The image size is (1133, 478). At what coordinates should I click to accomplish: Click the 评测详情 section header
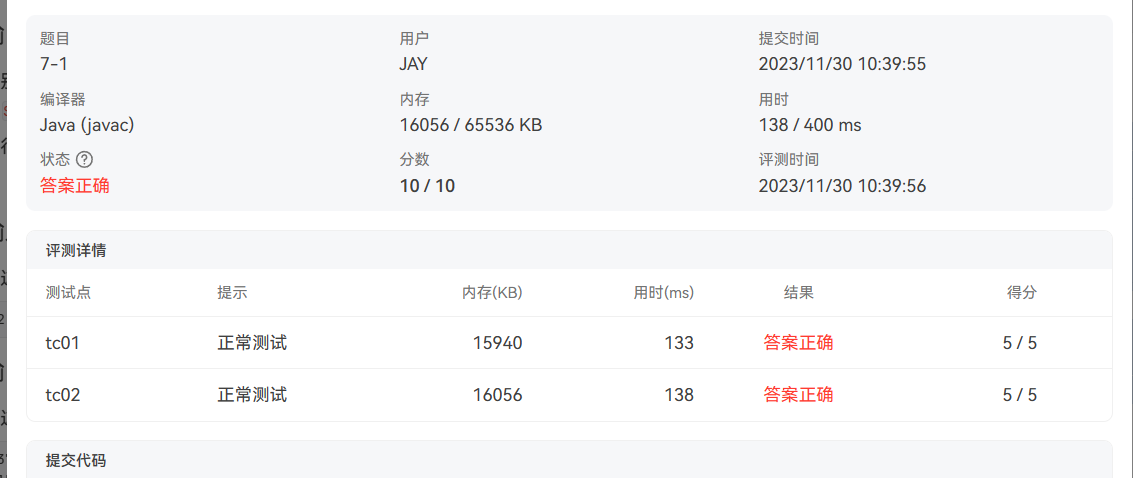pyautogui.click(x=76, y=250)
